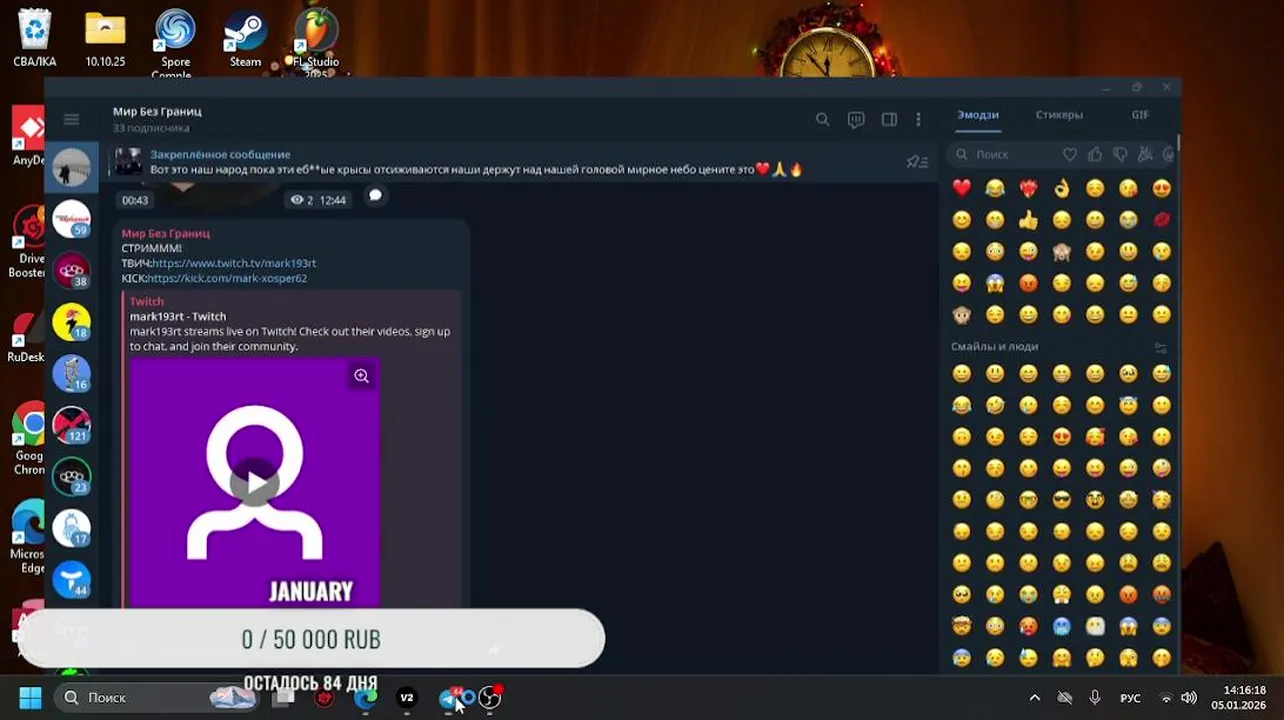
Task: Open channel header Мир Без Границ
Action: [x=157, y=111]
